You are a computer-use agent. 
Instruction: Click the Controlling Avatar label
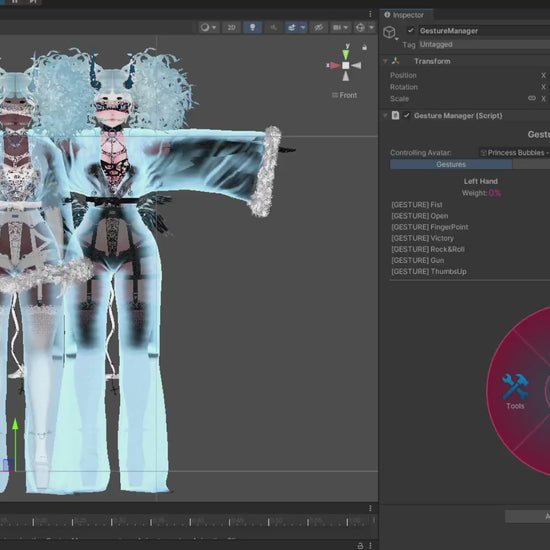click(421, 153)
